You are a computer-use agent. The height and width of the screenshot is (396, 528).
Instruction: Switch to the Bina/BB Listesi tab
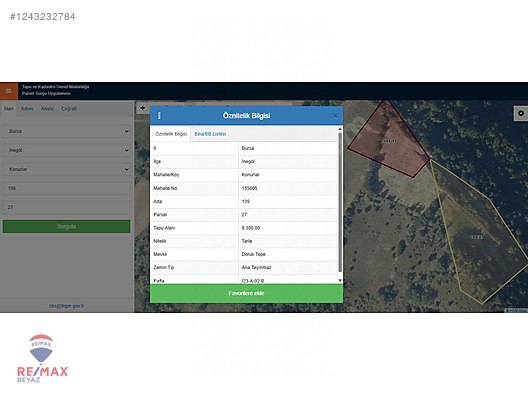click(210, 134)
